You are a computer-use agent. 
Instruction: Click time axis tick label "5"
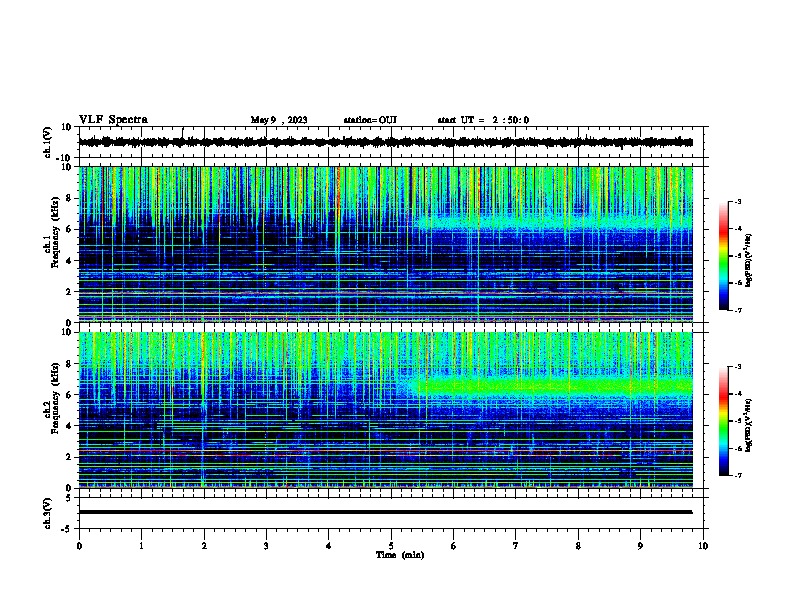(x=391, y=546)
